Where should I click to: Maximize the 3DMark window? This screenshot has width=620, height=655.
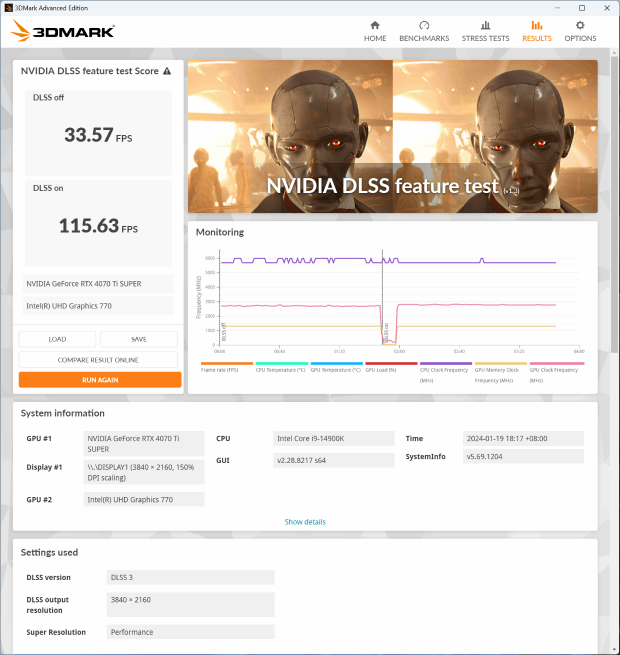[582, 8]
